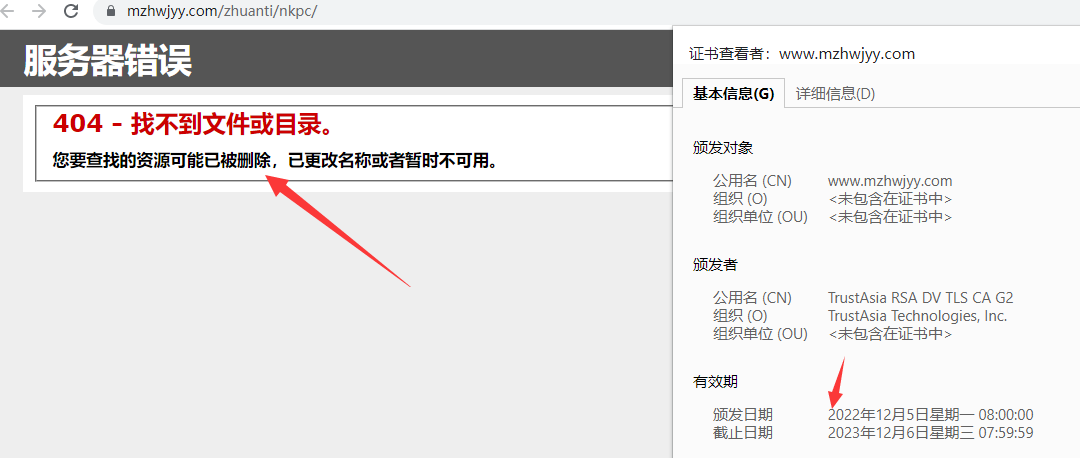Click the address bar URL mzhwjyy.com/zhuanti/nkpc/
The width and height of the screenshot is (1080, 458).
(x=222, y=12)
